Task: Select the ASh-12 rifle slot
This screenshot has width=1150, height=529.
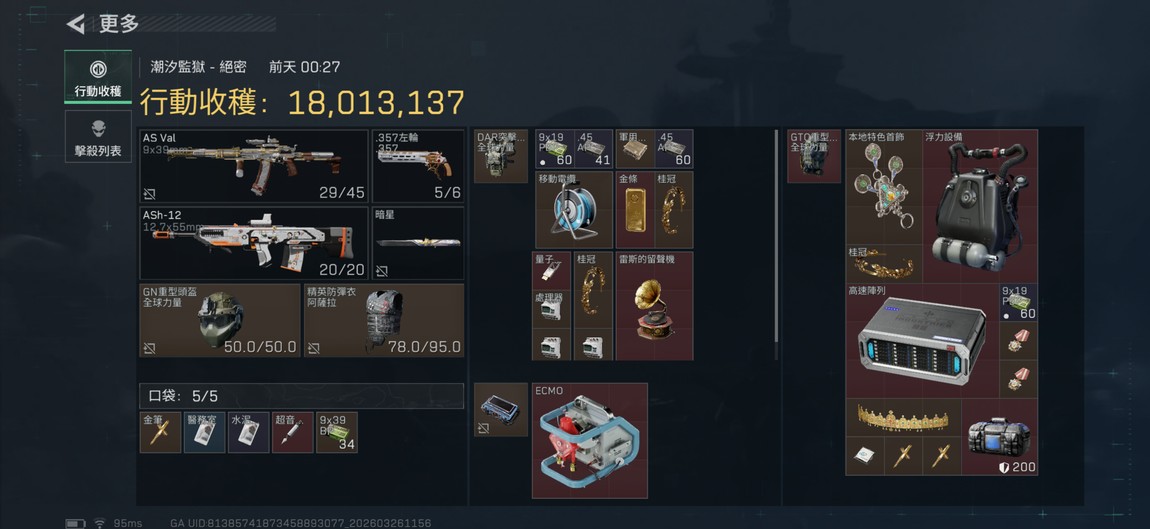Action: [x=254, y=243]
